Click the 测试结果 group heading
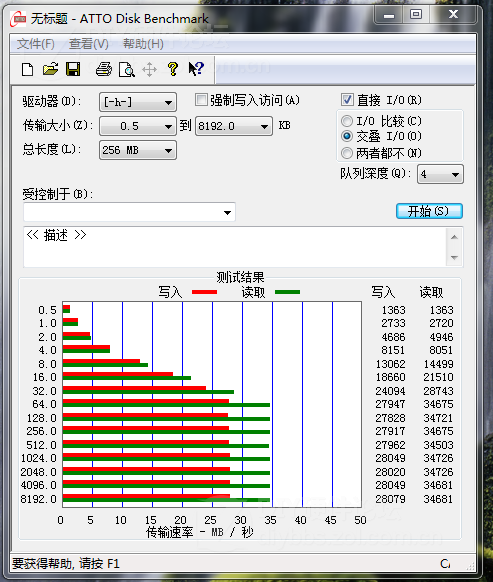493x582 pixels. [241, 277]
